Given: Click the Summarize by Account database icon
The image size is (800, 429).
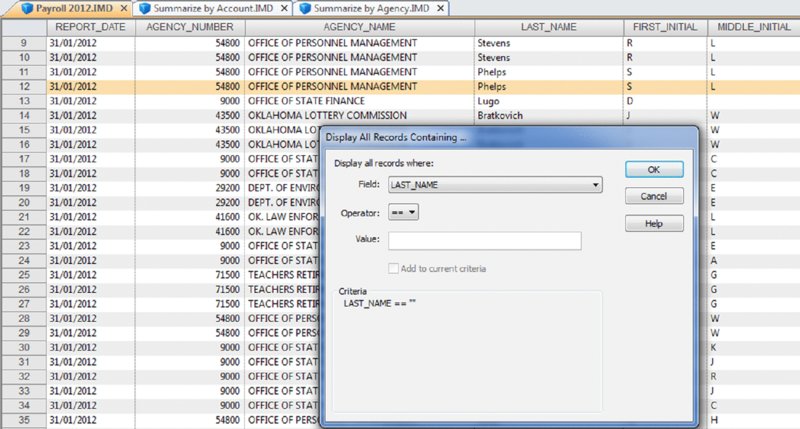Looking at the screenshot, I should pyautogui.click(x=145, y=9).
